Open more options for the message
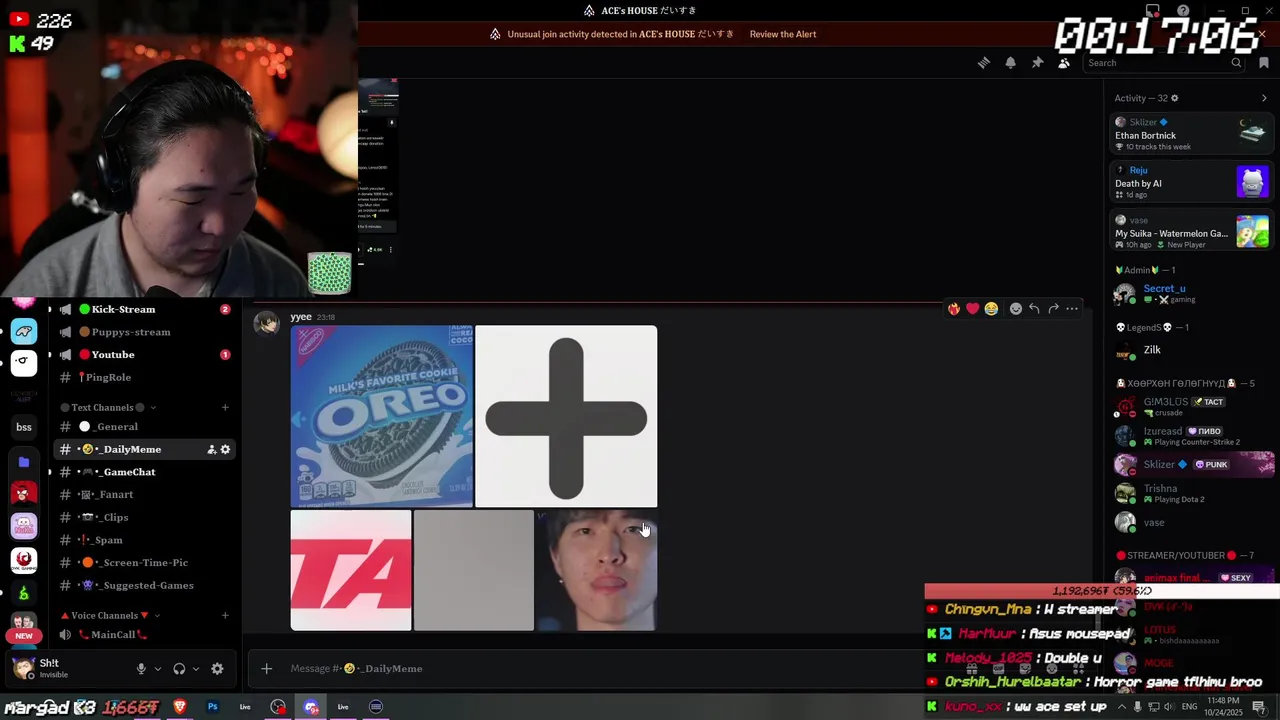The image size is (1280, 720). [1072, 309]
